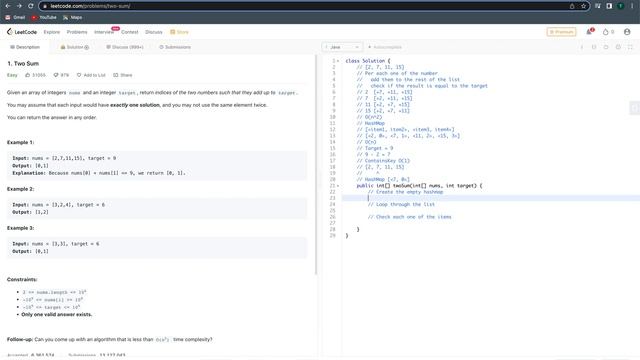The height and width of the screenshot is (360, 640).
Task: Click the "1. Two Sum" problem title
Action: (x=23, y=64)
